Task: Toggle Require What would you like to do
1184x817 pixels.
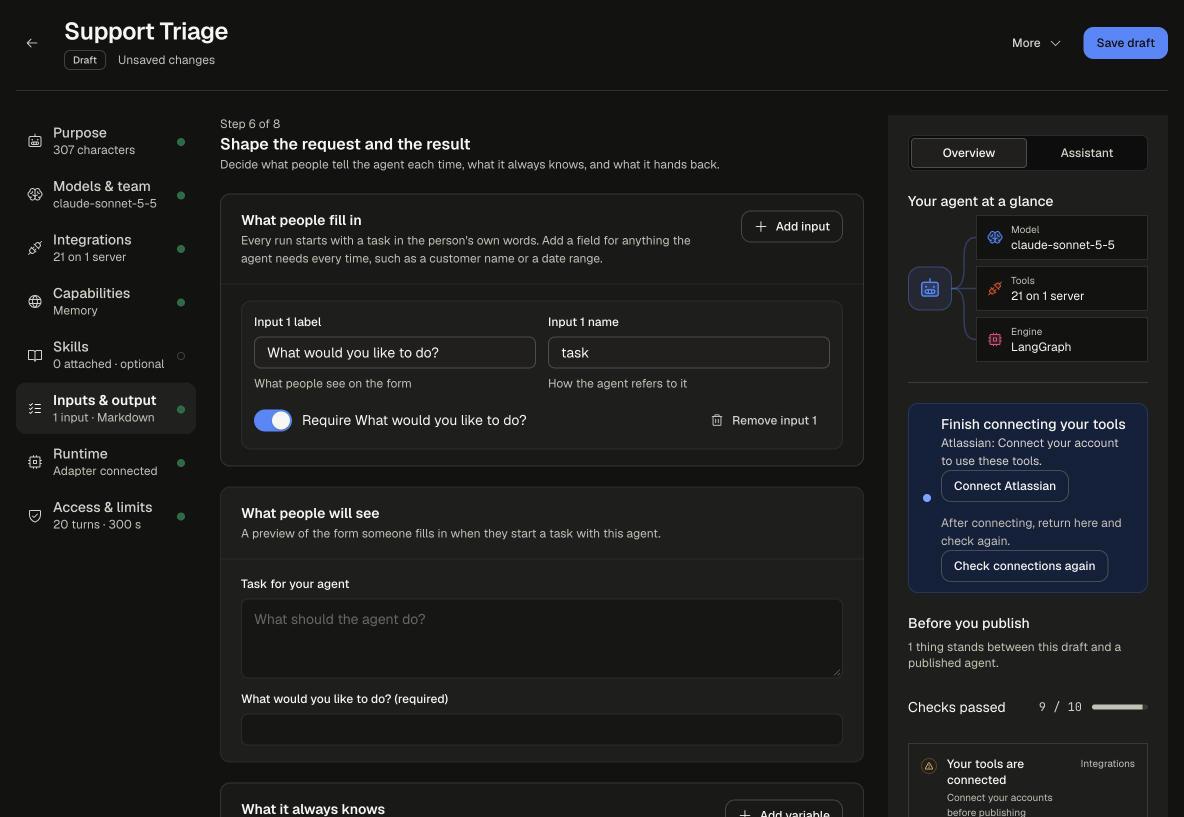Action: coord(273,421)
